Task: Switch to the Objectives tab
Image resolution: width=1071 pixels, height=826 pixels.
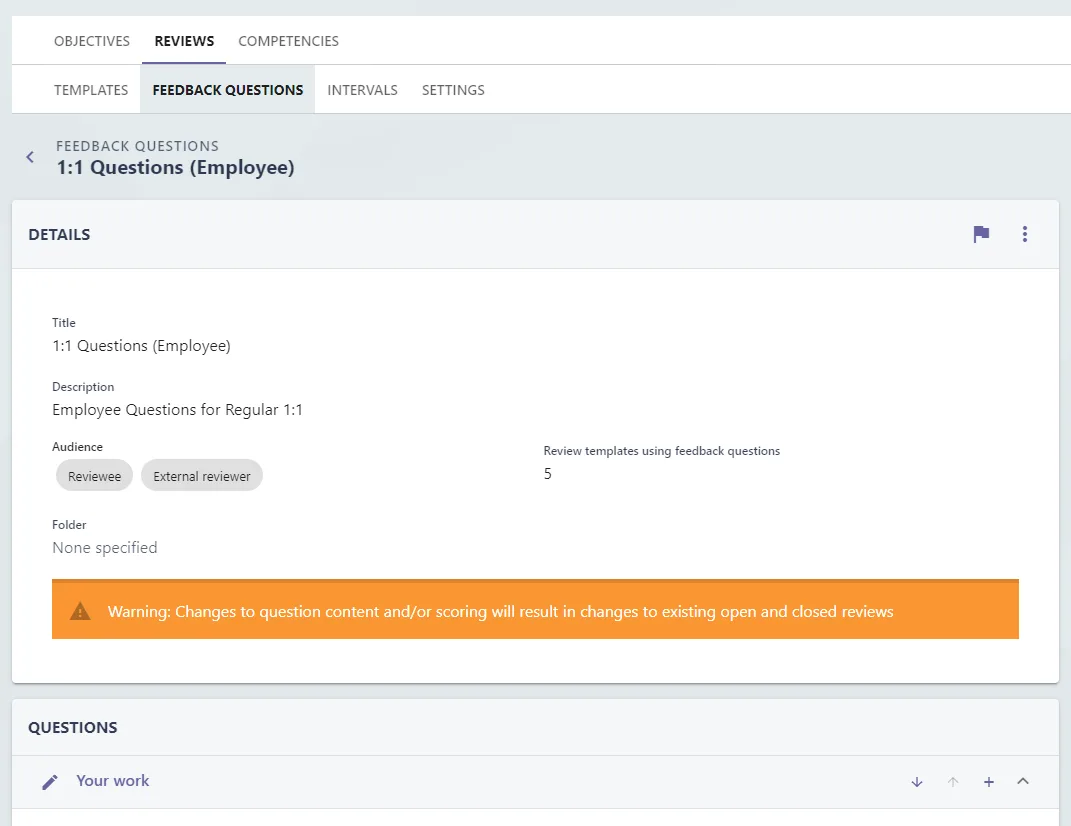Action: tap(92, 41)
